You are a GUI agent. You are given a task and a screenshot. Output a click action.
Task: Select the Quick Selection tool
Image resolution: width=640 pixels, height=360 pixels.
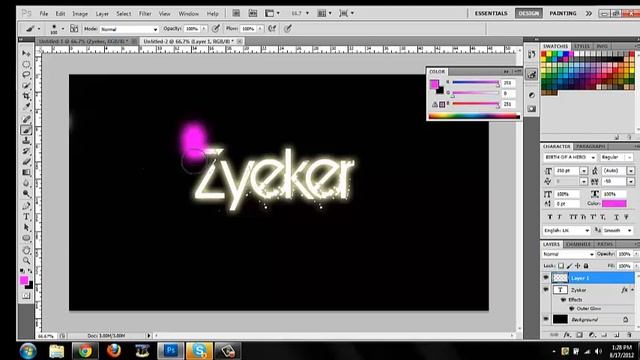tap(26, 85)
